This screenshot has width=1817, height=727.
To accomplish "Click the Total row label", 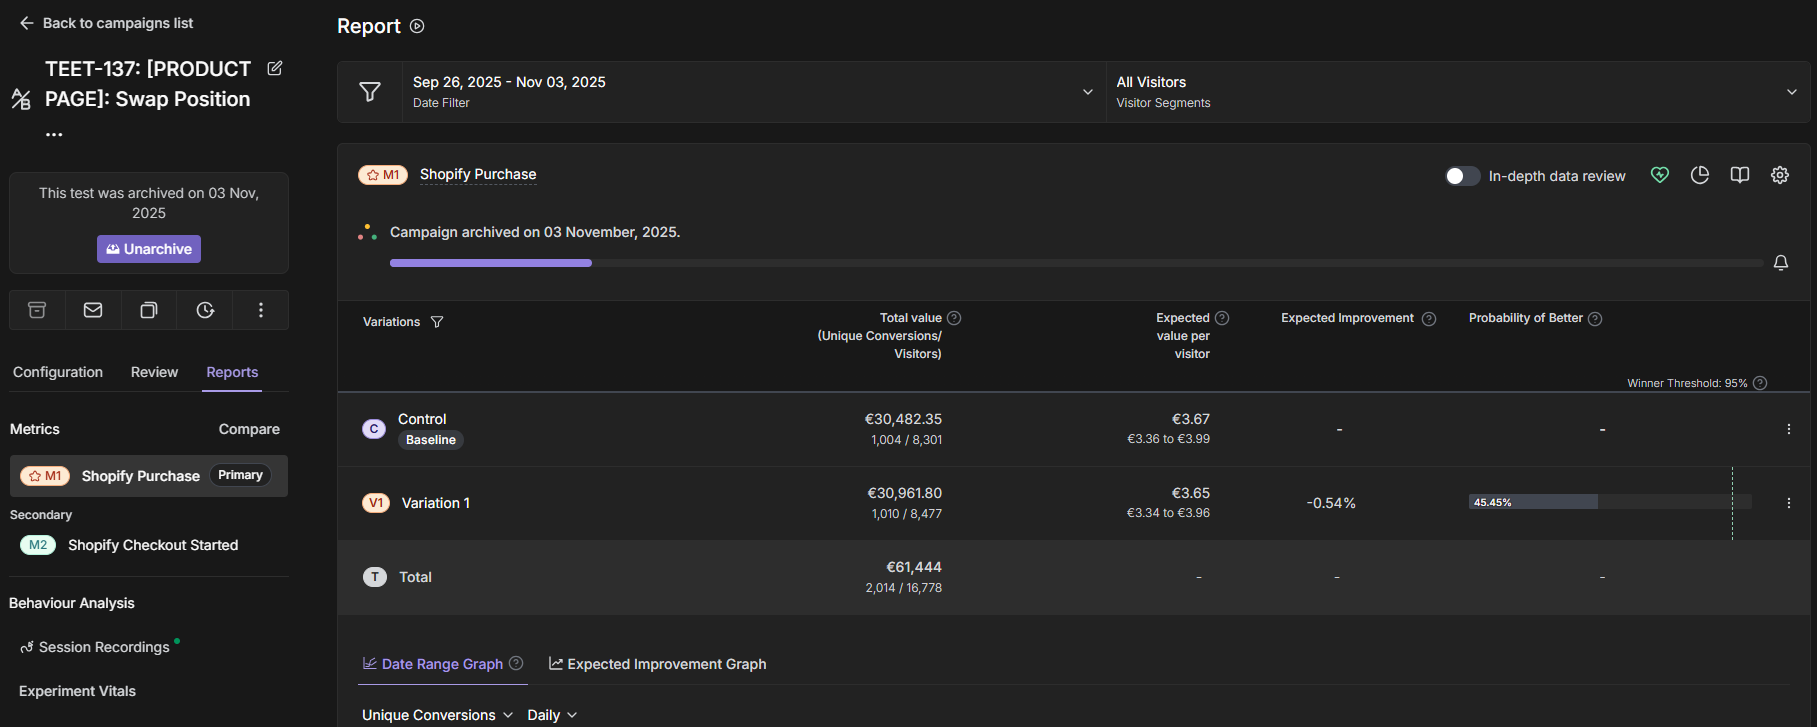I will coord(415,577).
